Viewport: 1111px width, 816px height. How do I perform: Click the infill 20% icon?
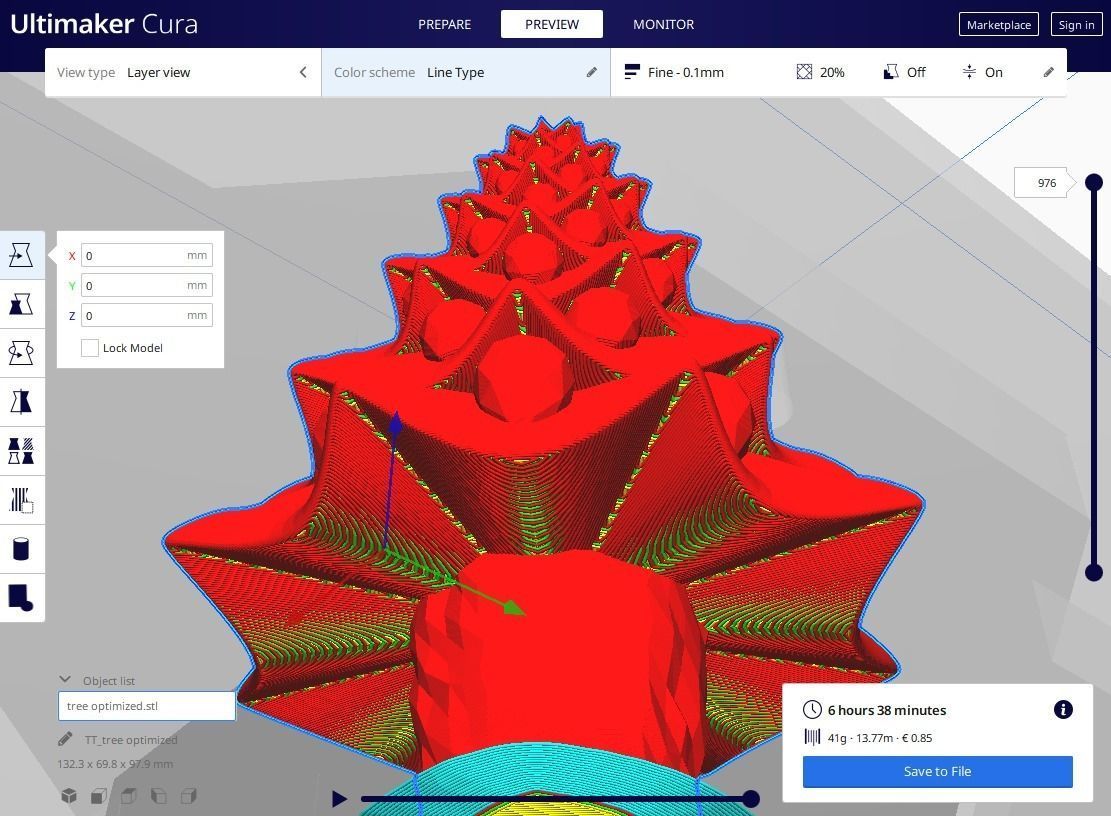tap(804, 72)
